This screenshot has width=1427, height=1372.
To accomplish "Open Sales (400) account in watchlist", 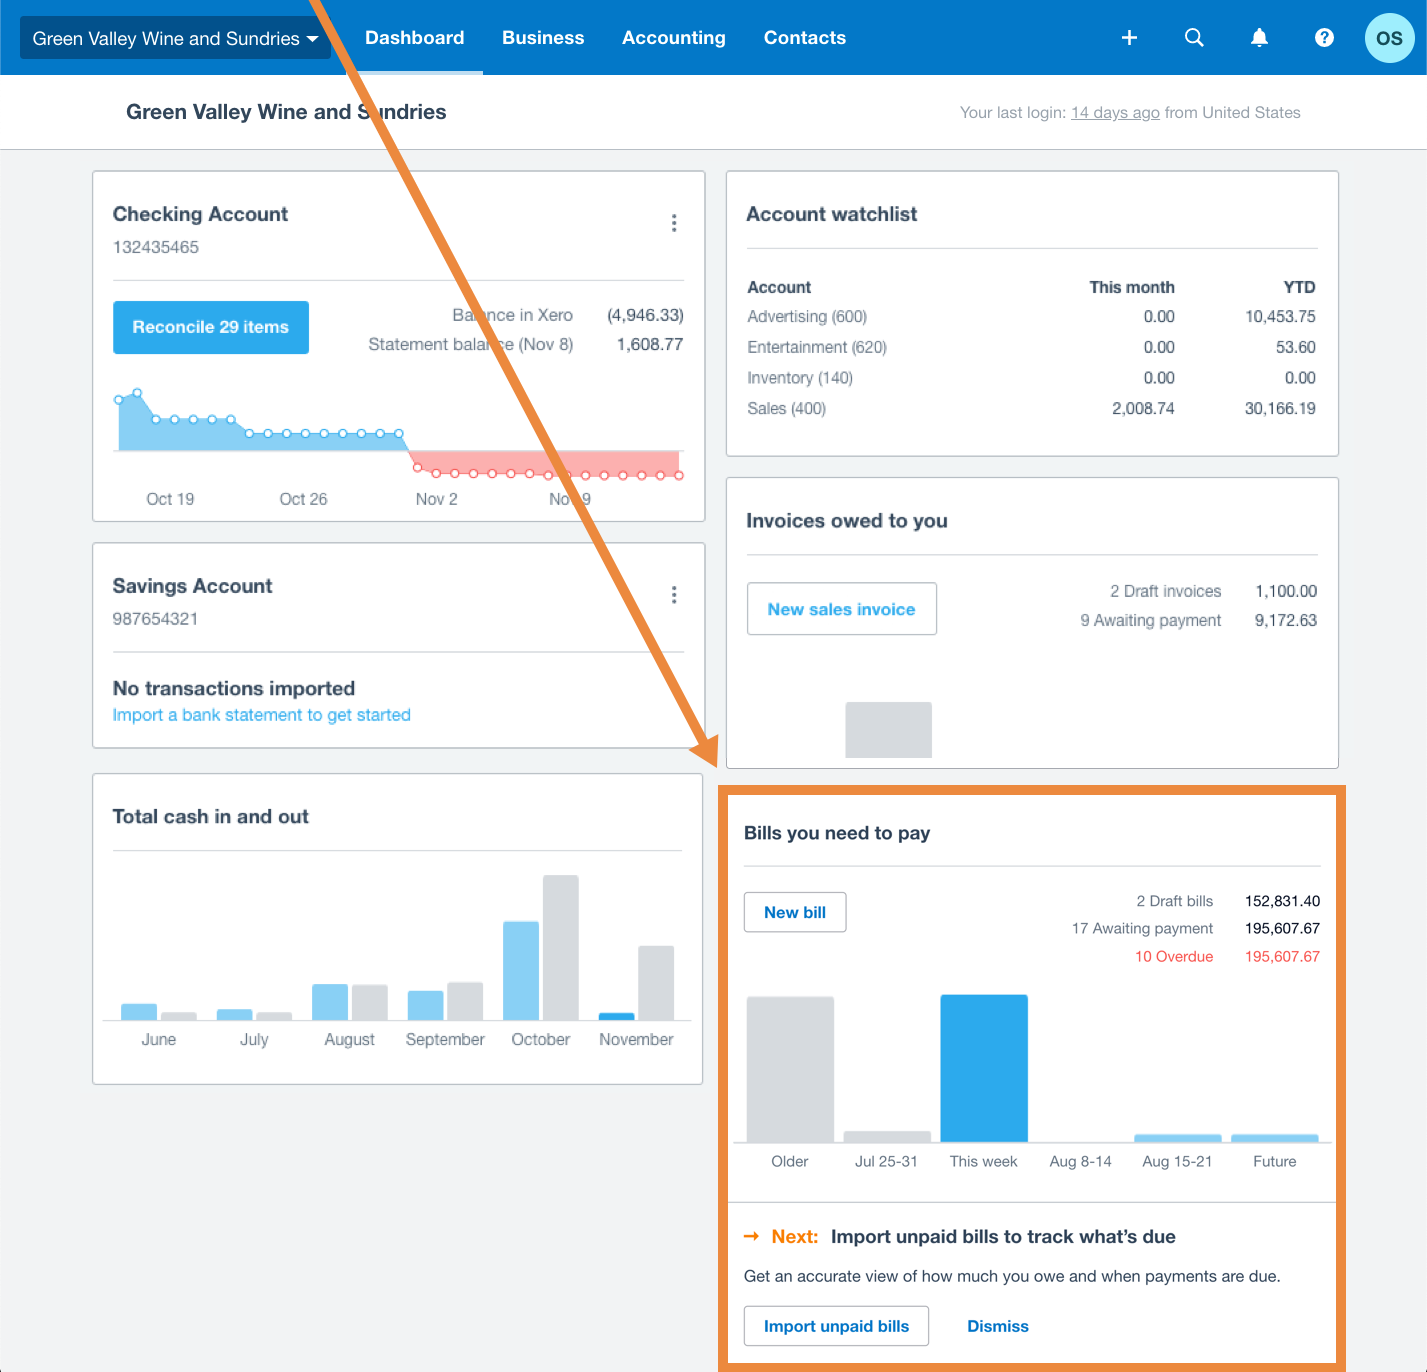I will click(x=787, y=408).
